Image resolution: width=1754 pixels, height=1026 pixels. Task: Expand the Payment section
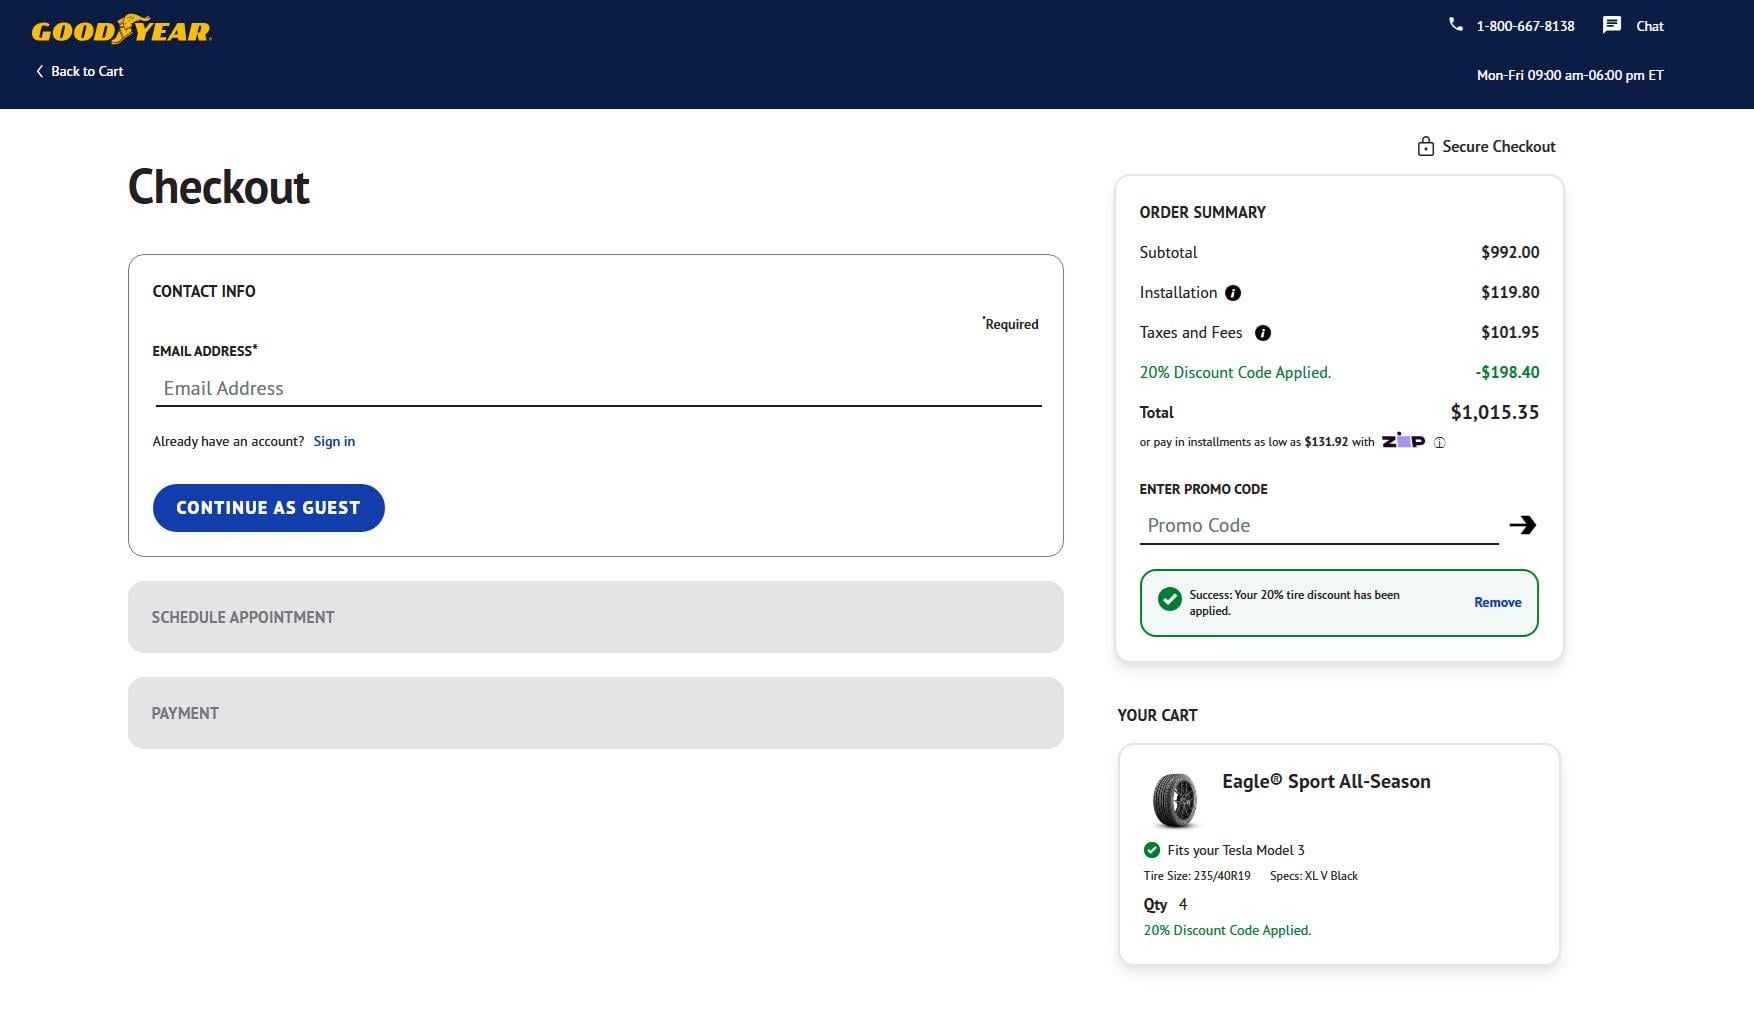point(595,713)
